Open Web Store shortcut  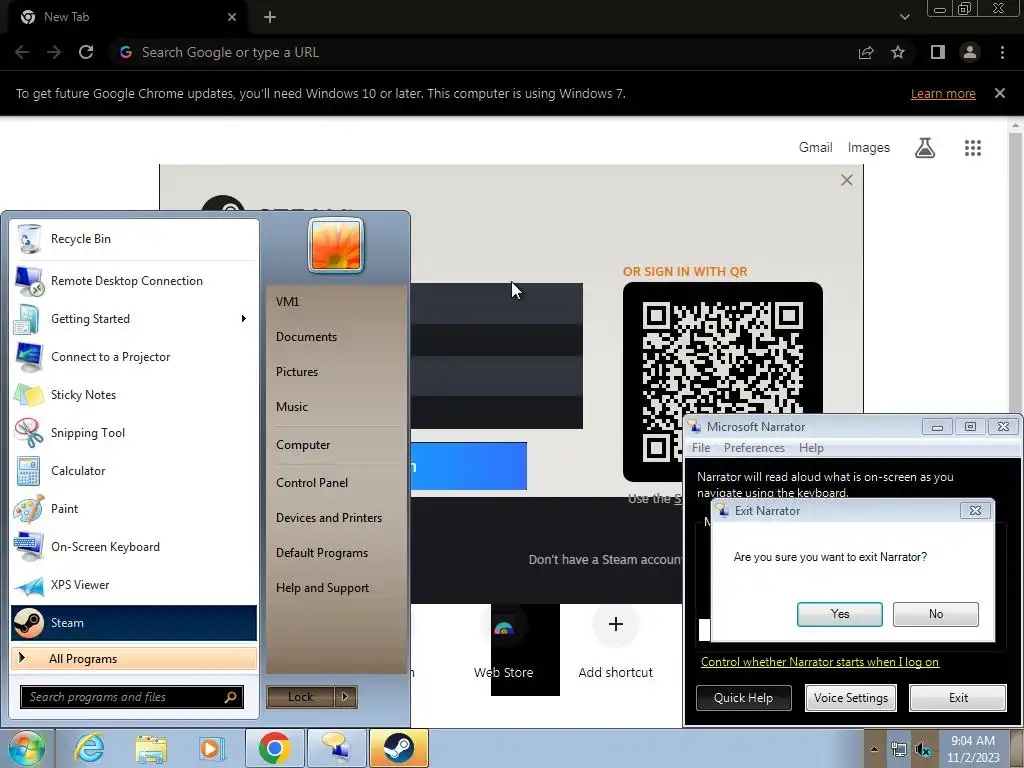click(504, 643)
